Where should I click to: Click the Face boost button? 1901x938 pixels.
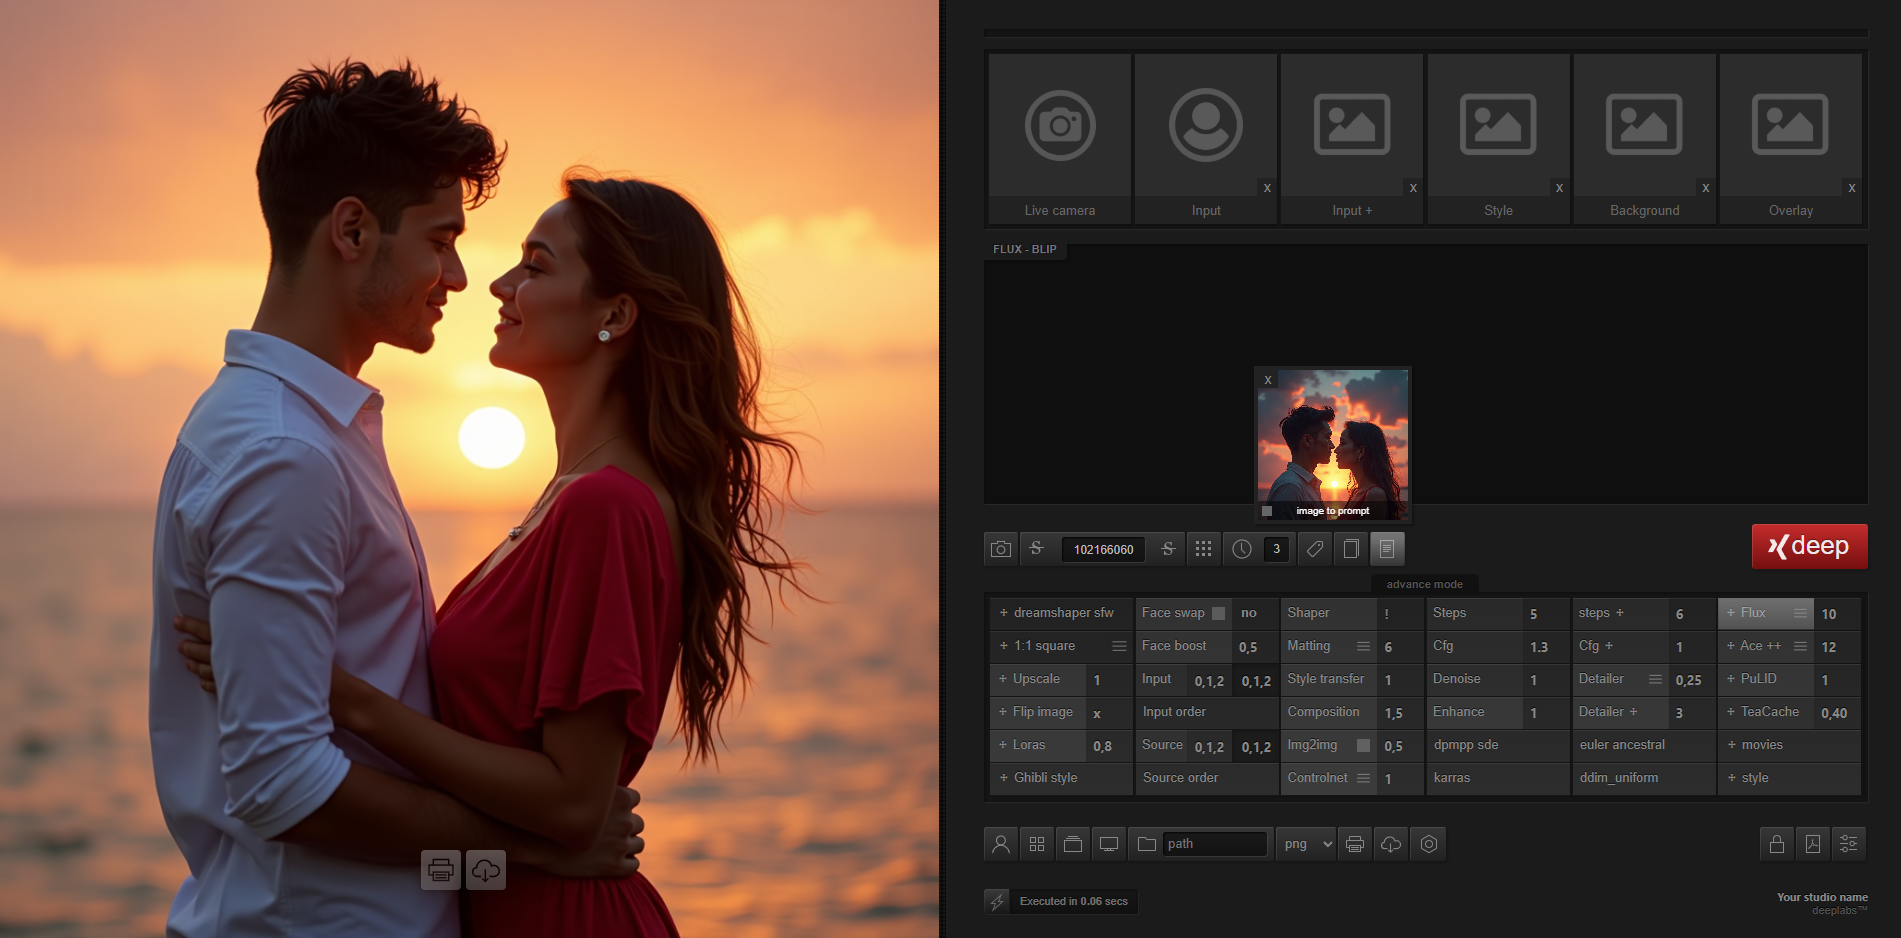click(1183, 646)
